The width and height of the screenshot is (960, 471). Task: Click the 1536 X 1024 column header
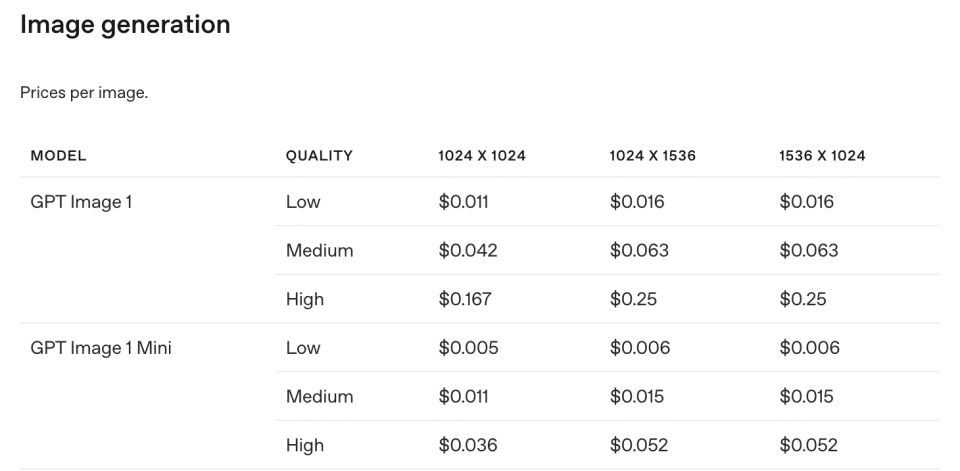(x=822, y=156)
